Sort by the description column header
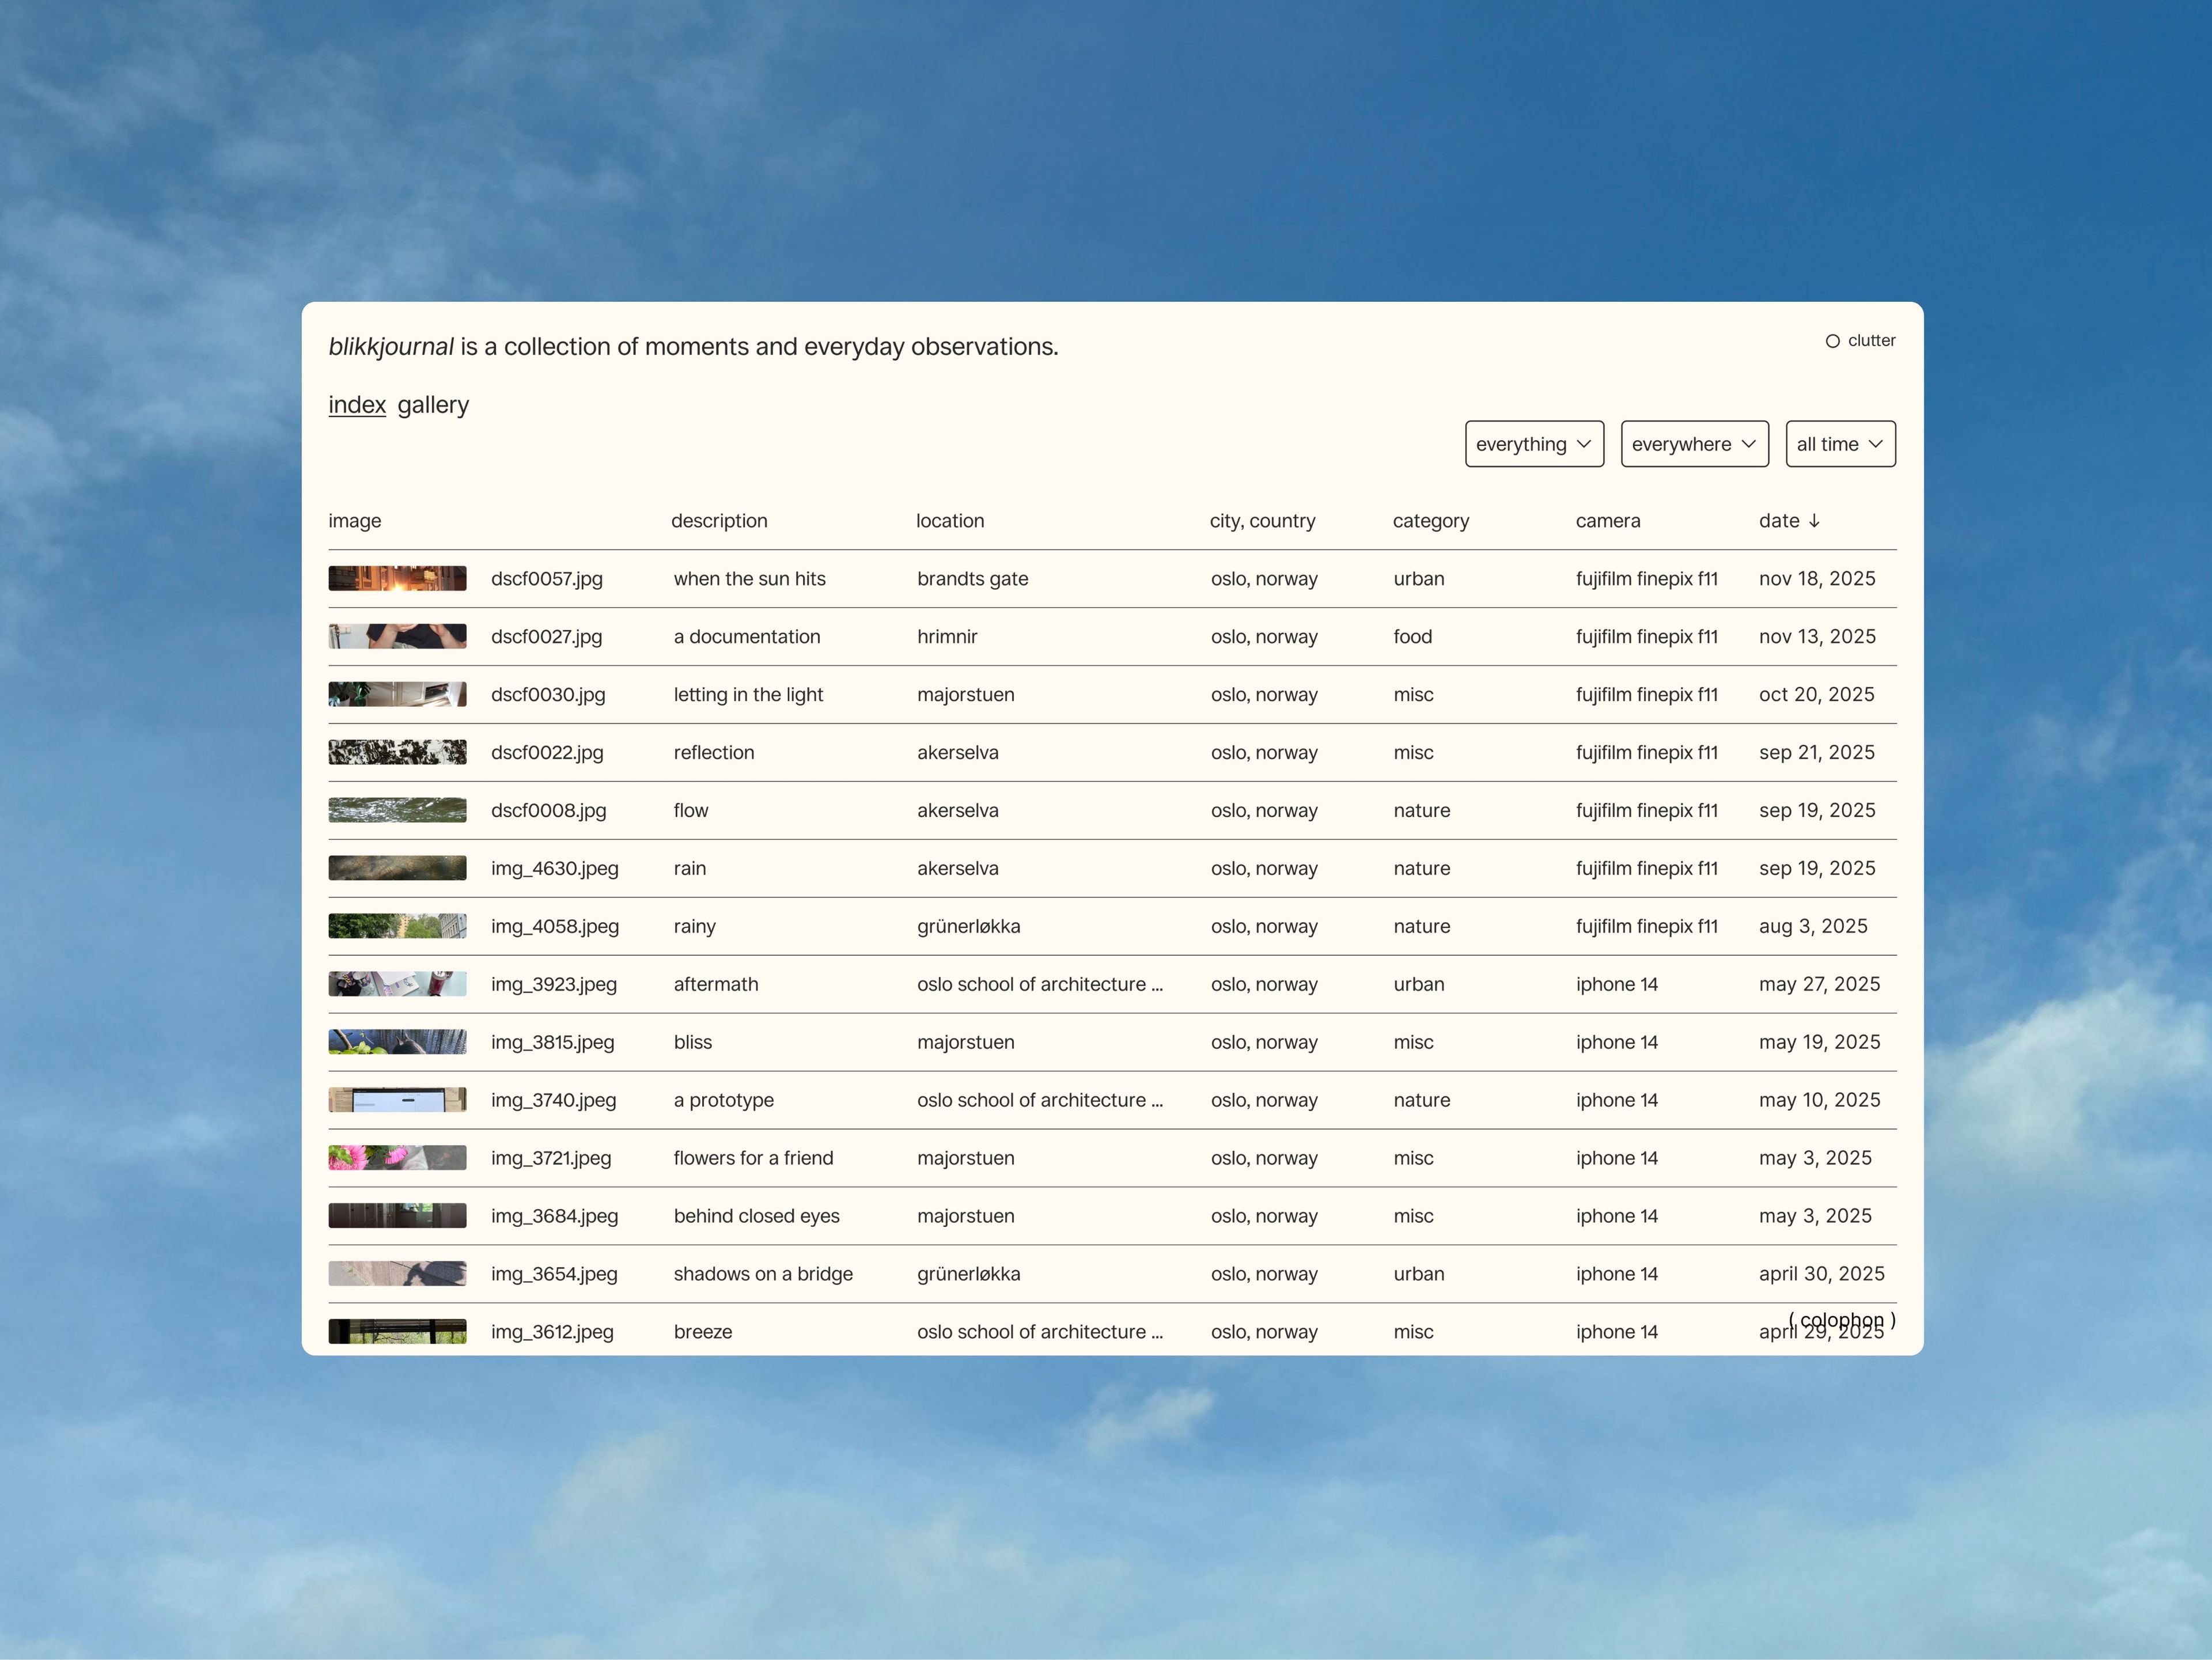The height and width of the screenshot is (1660, 2212). point(719,521)
